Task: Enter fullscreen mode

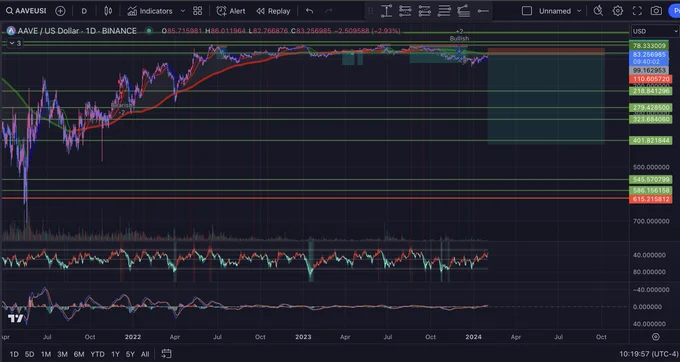Action: coord(637,11)
